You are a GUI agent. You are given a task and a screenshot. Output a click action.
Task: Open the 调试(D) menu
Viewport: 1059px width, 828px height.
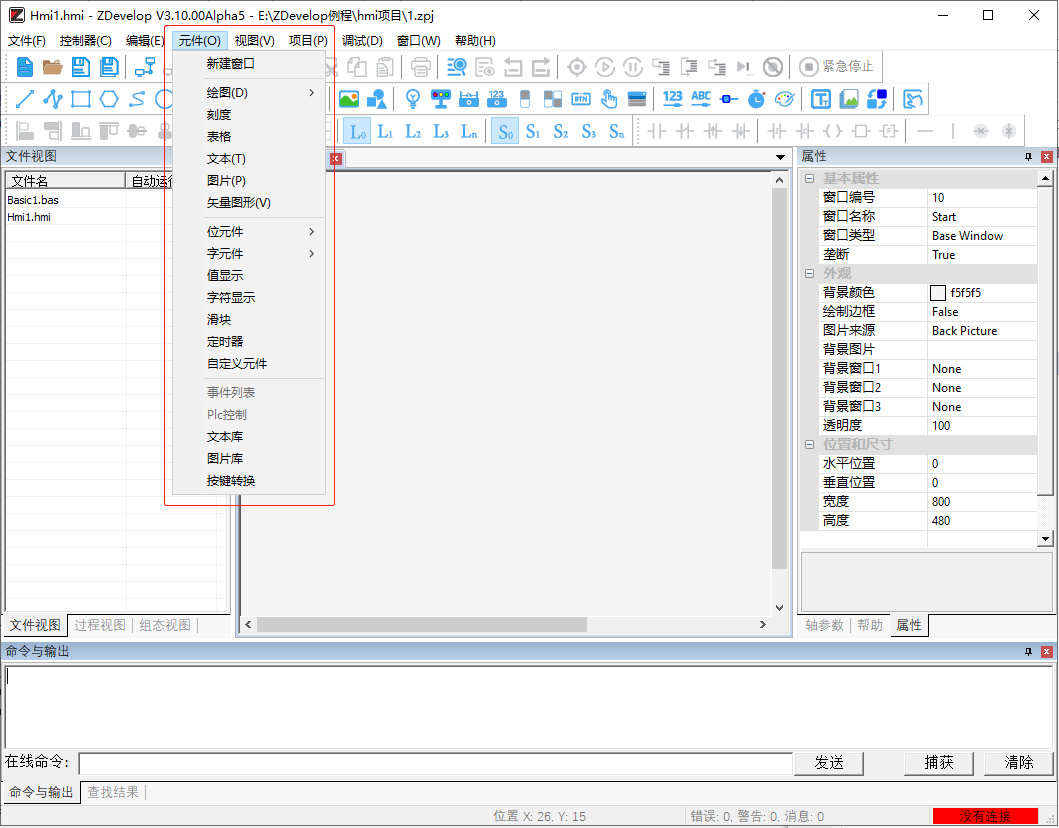364,40
